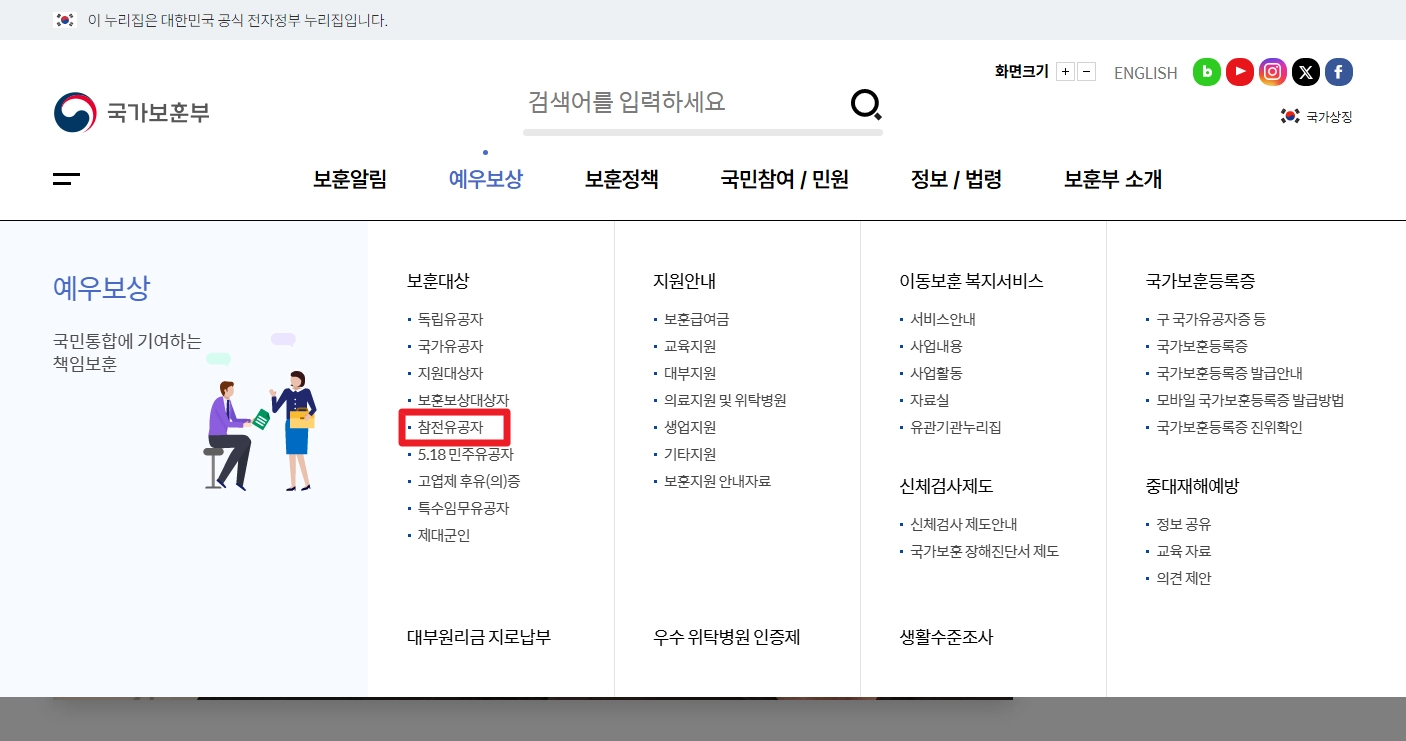Screen dimensions: 1406x741
Task: Increase screen size with the + button
Action: pos(1066,71)
